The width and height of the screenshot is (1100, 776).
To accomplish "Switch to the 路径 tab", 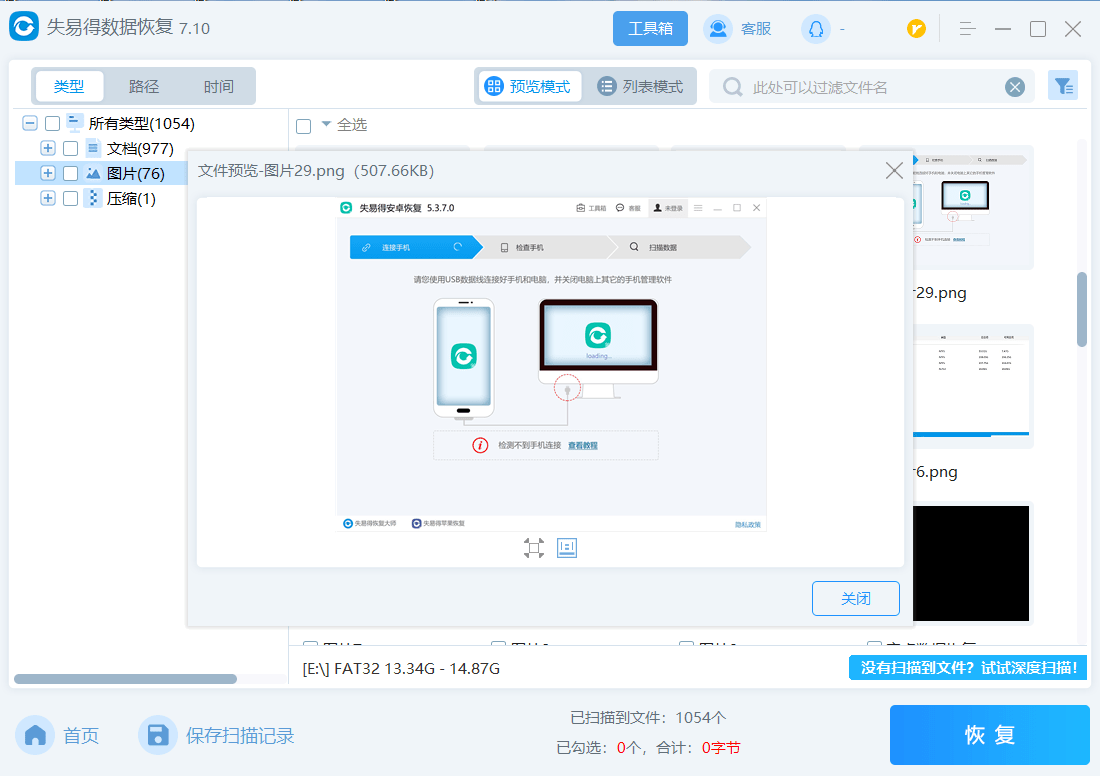I will (x=144, y=86).
